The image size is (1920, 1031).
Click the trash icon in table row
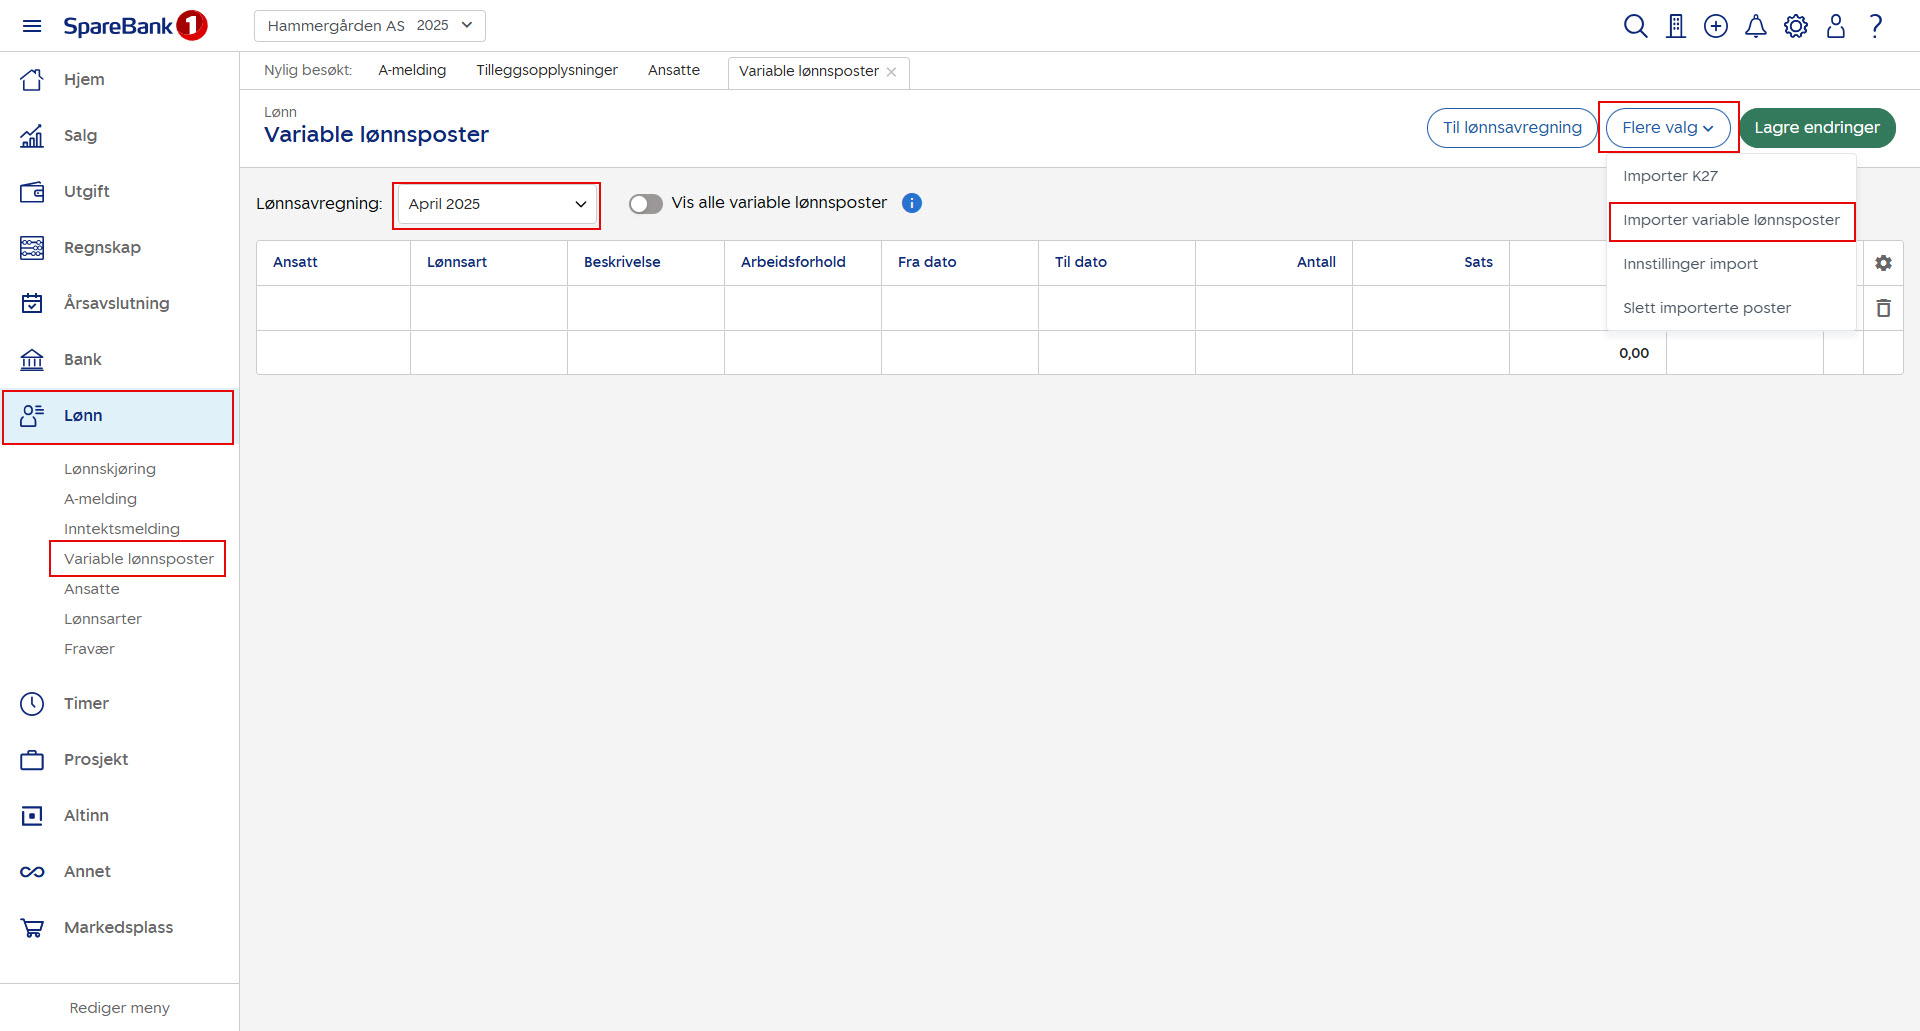[1883, 308]
